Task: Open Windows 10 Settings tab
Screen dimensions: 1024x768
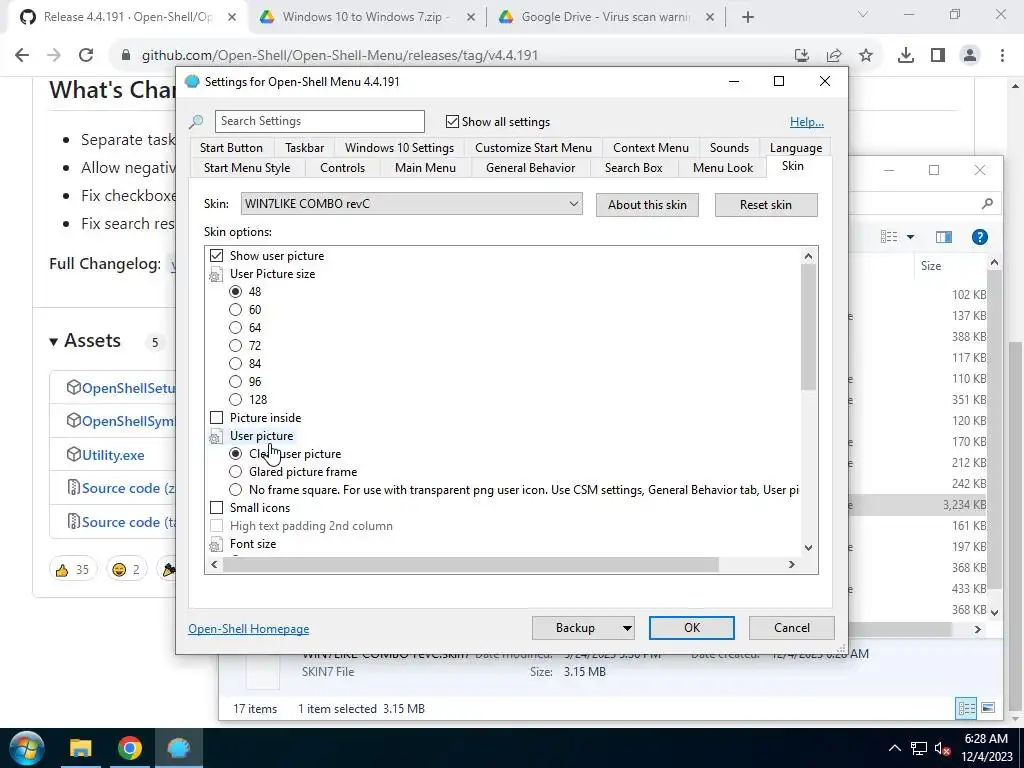Action: [x=399, y=148]
